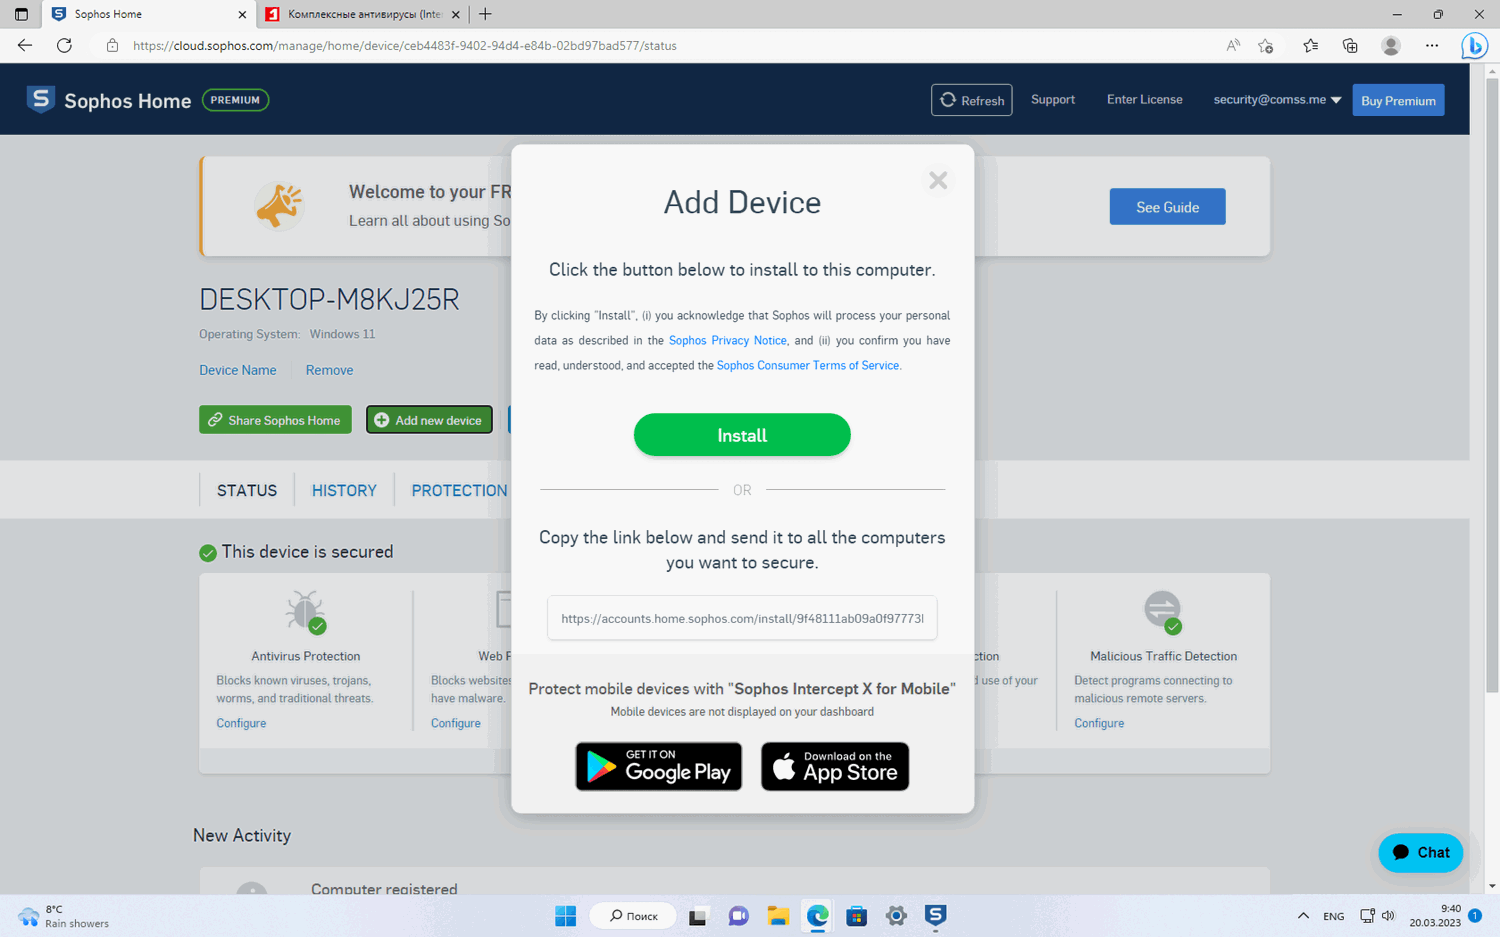Image resolution: width=1500 pixels, height=937 pixels.
Task: Click the green Install button
Action: (742, 435)
